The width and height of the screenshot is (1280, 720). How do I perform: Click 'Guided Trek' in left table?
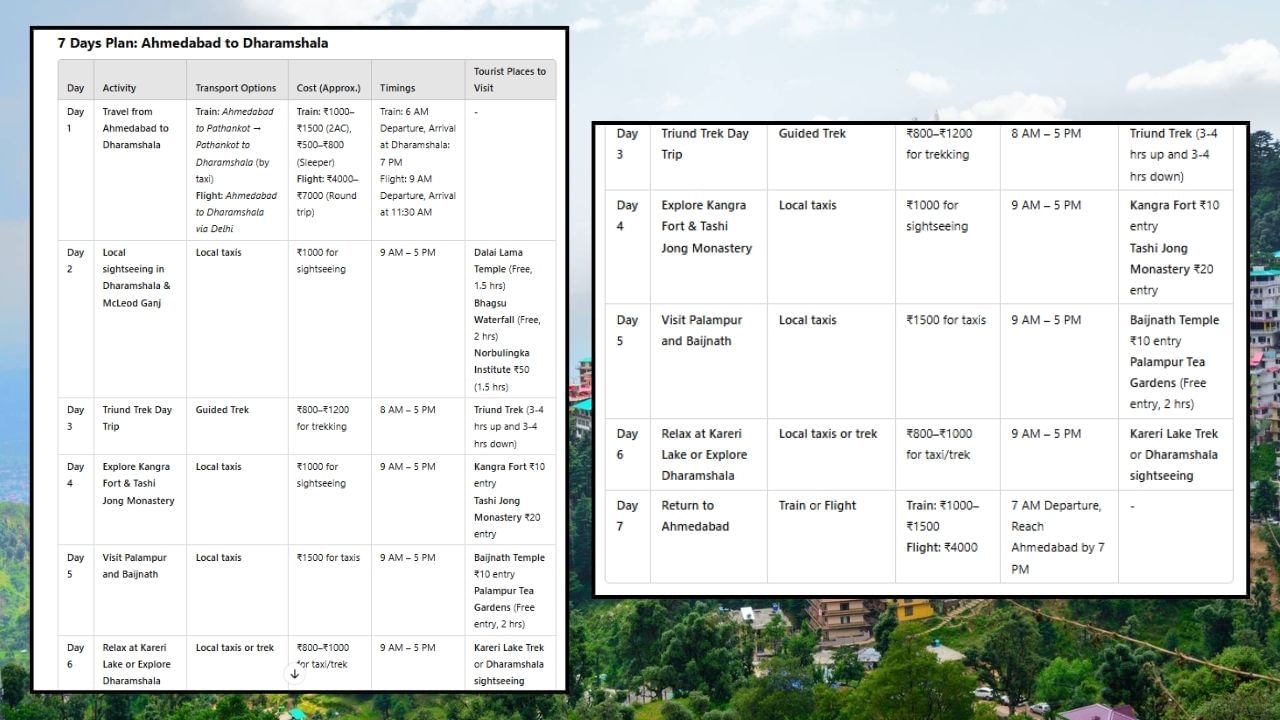click(222, 409)
